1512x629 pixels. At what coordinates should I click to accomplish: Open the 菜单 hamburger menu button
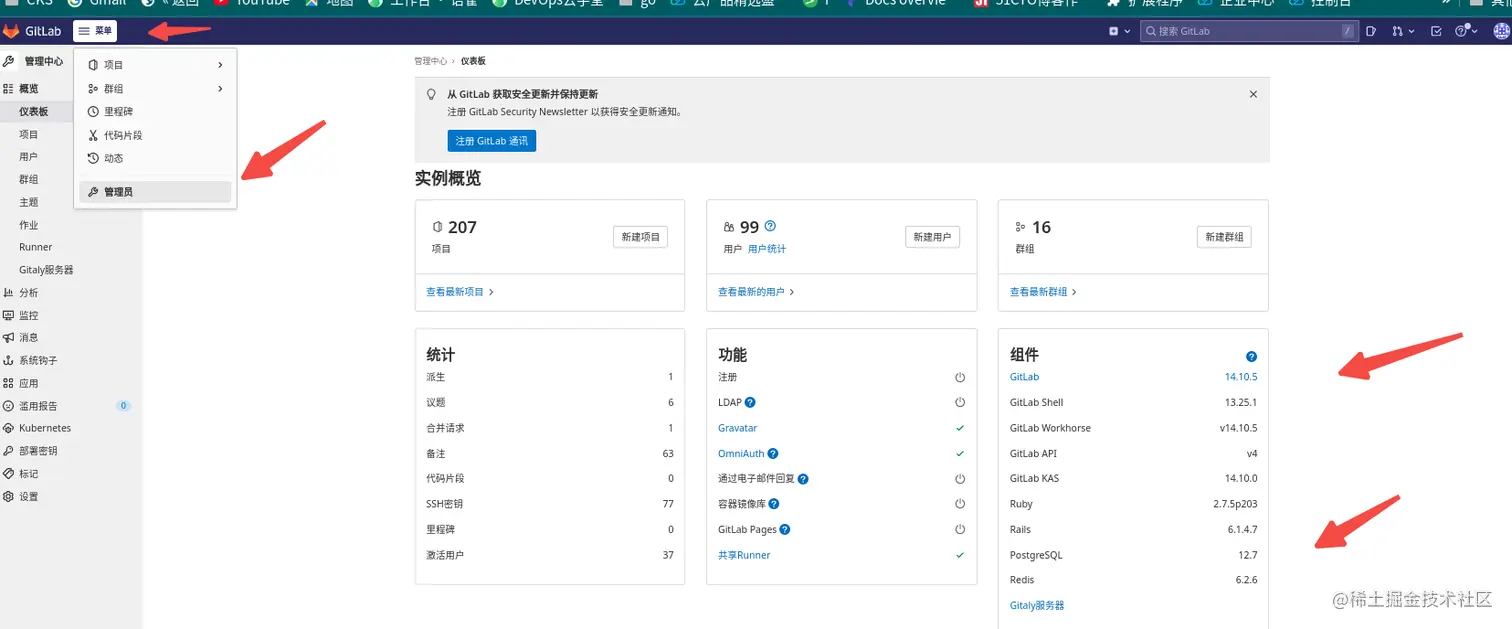(95, 31)
